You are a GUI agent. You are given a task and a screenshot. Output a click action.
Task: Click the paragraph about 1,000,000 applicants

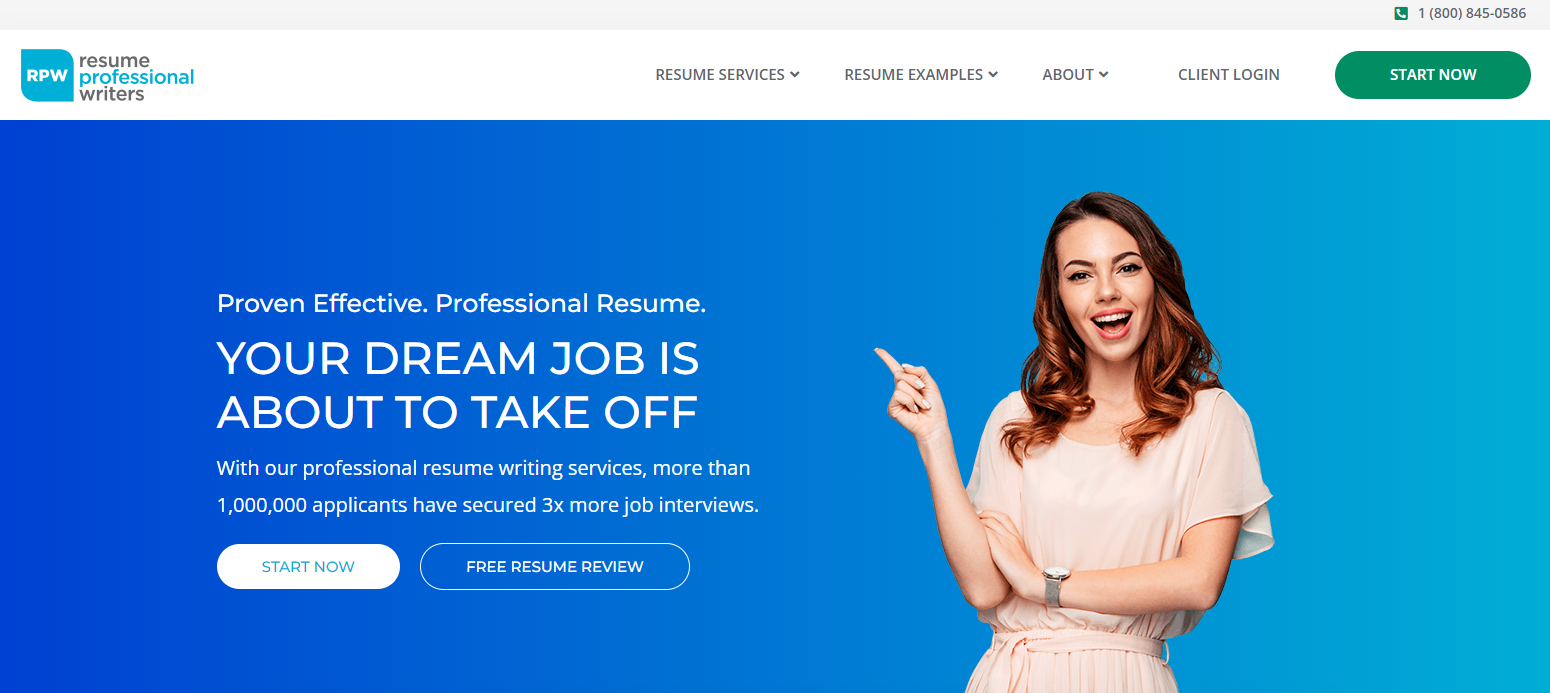tap(488, 487)
